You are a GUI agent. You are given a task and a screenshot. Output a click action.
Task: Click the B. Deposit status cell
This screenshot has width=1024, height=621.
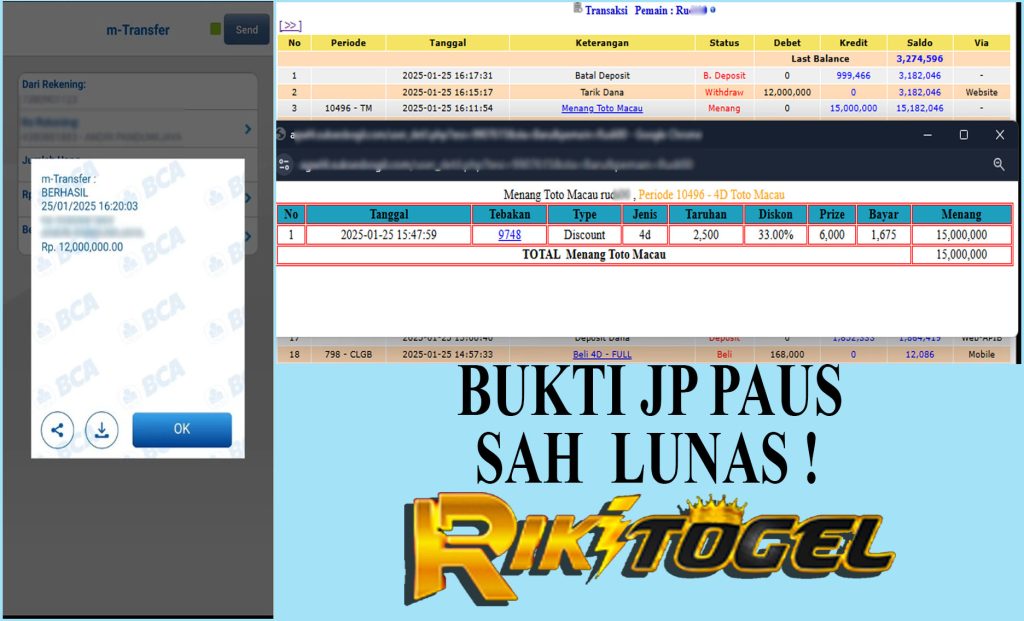point(724,76)
